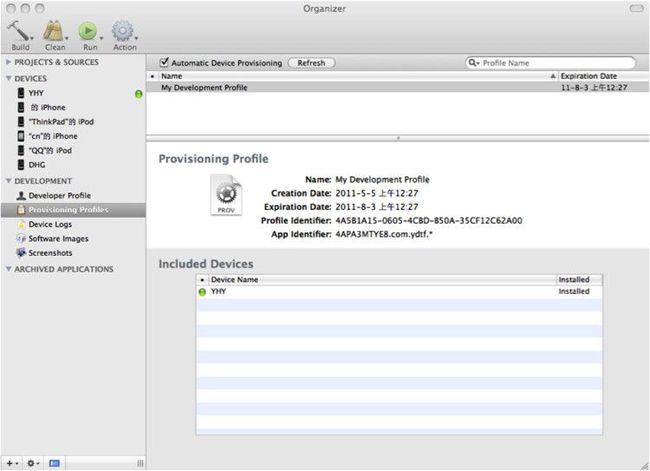Select the "cn"的 iPhone device
The width and height of the screenshot is (650, 471).
(x=73, y=136)
